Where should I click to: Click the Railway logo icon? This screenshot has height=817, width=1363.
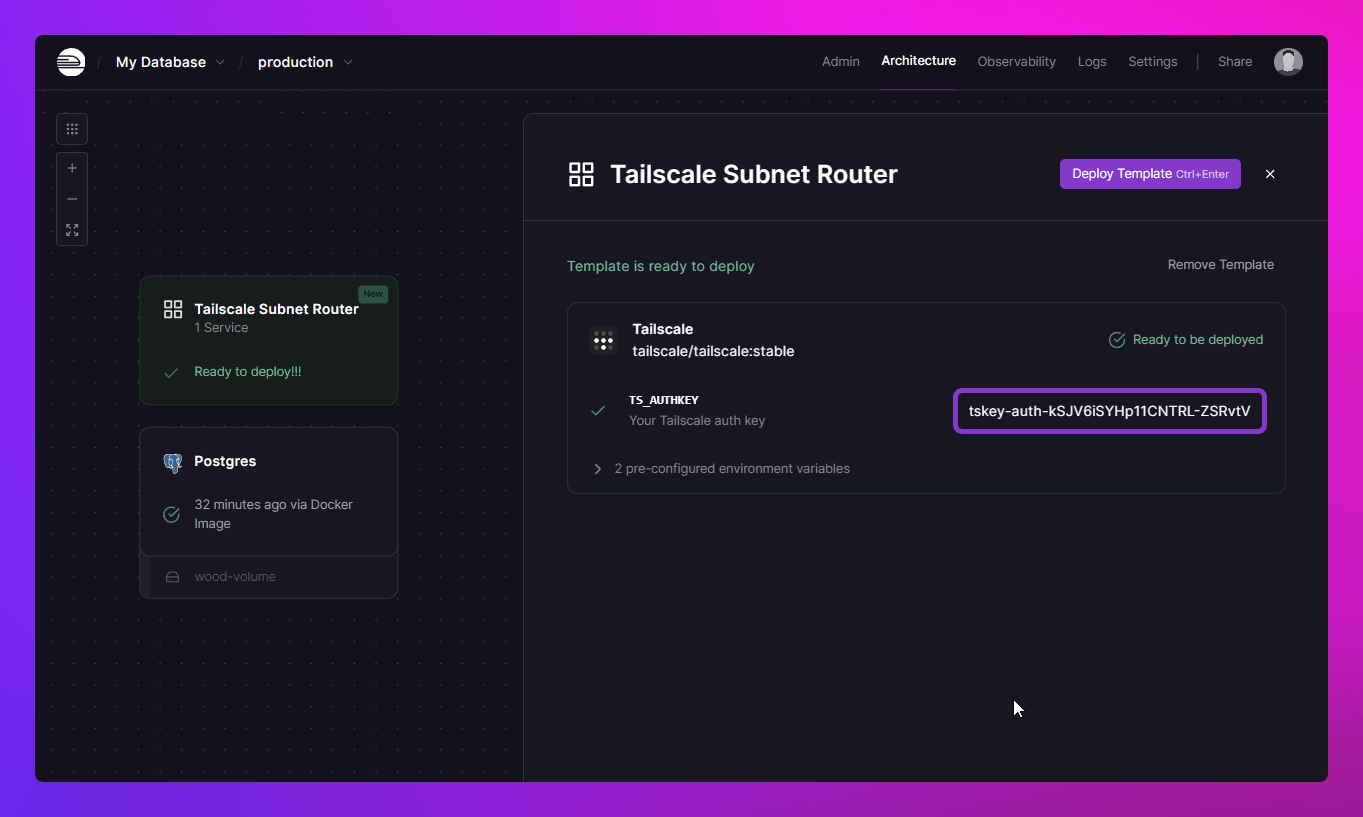pyautogui.click(x=71, y=62)
